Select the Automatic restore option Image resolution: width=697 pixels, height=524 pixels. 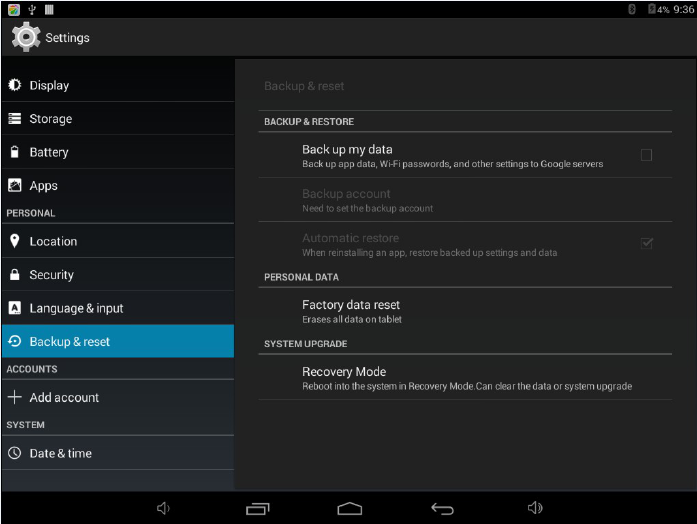click(x=465, y=244)
